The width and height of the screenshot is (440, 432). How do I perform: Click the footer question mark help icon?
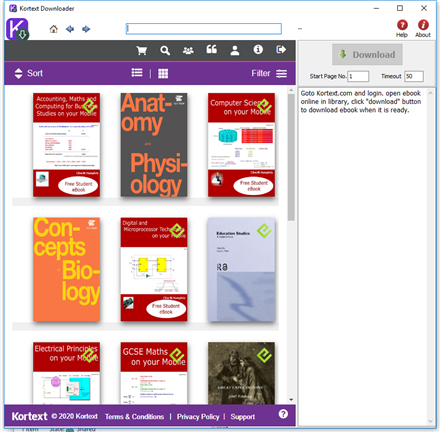coord(283,414)
